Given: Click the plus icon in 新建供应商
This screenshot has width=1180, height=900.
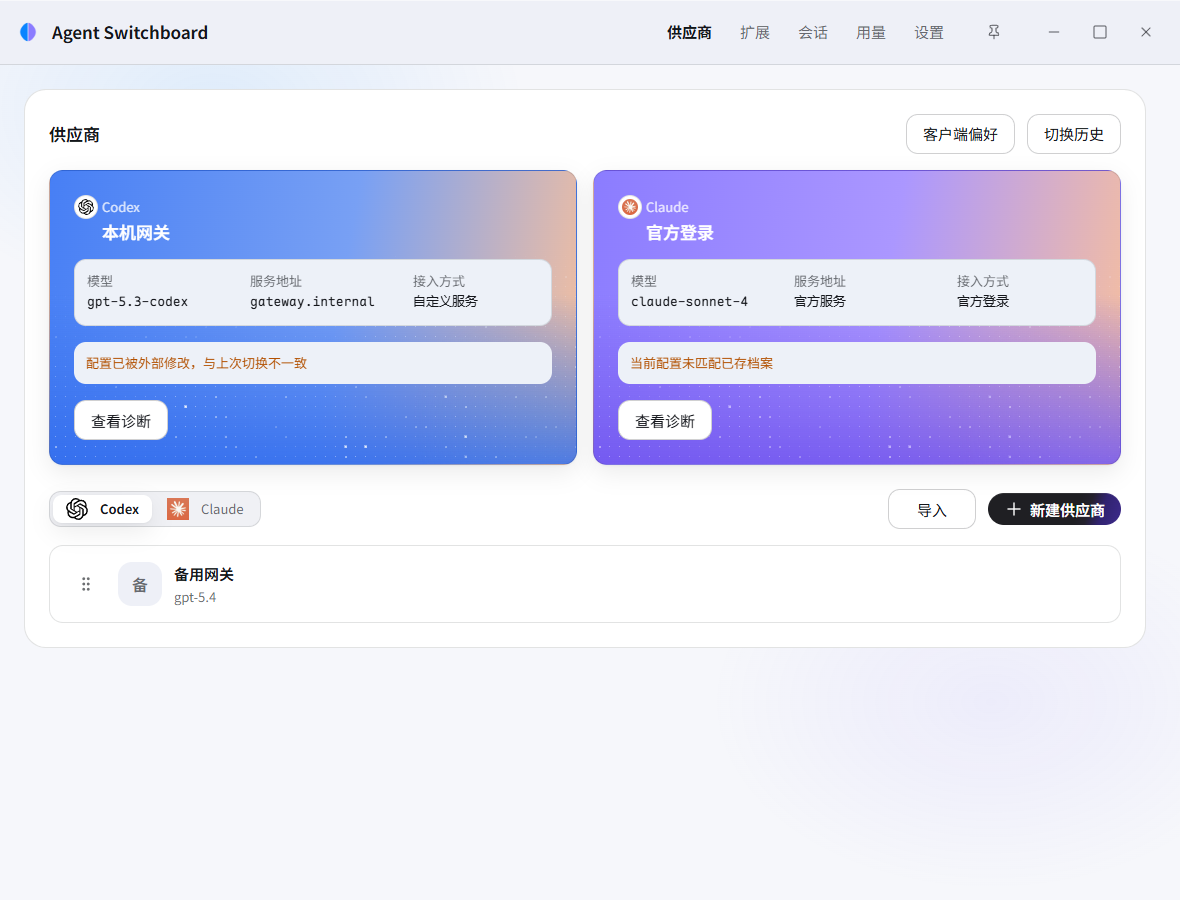Looking at the screenshot, I should (x=1014, y=509).
